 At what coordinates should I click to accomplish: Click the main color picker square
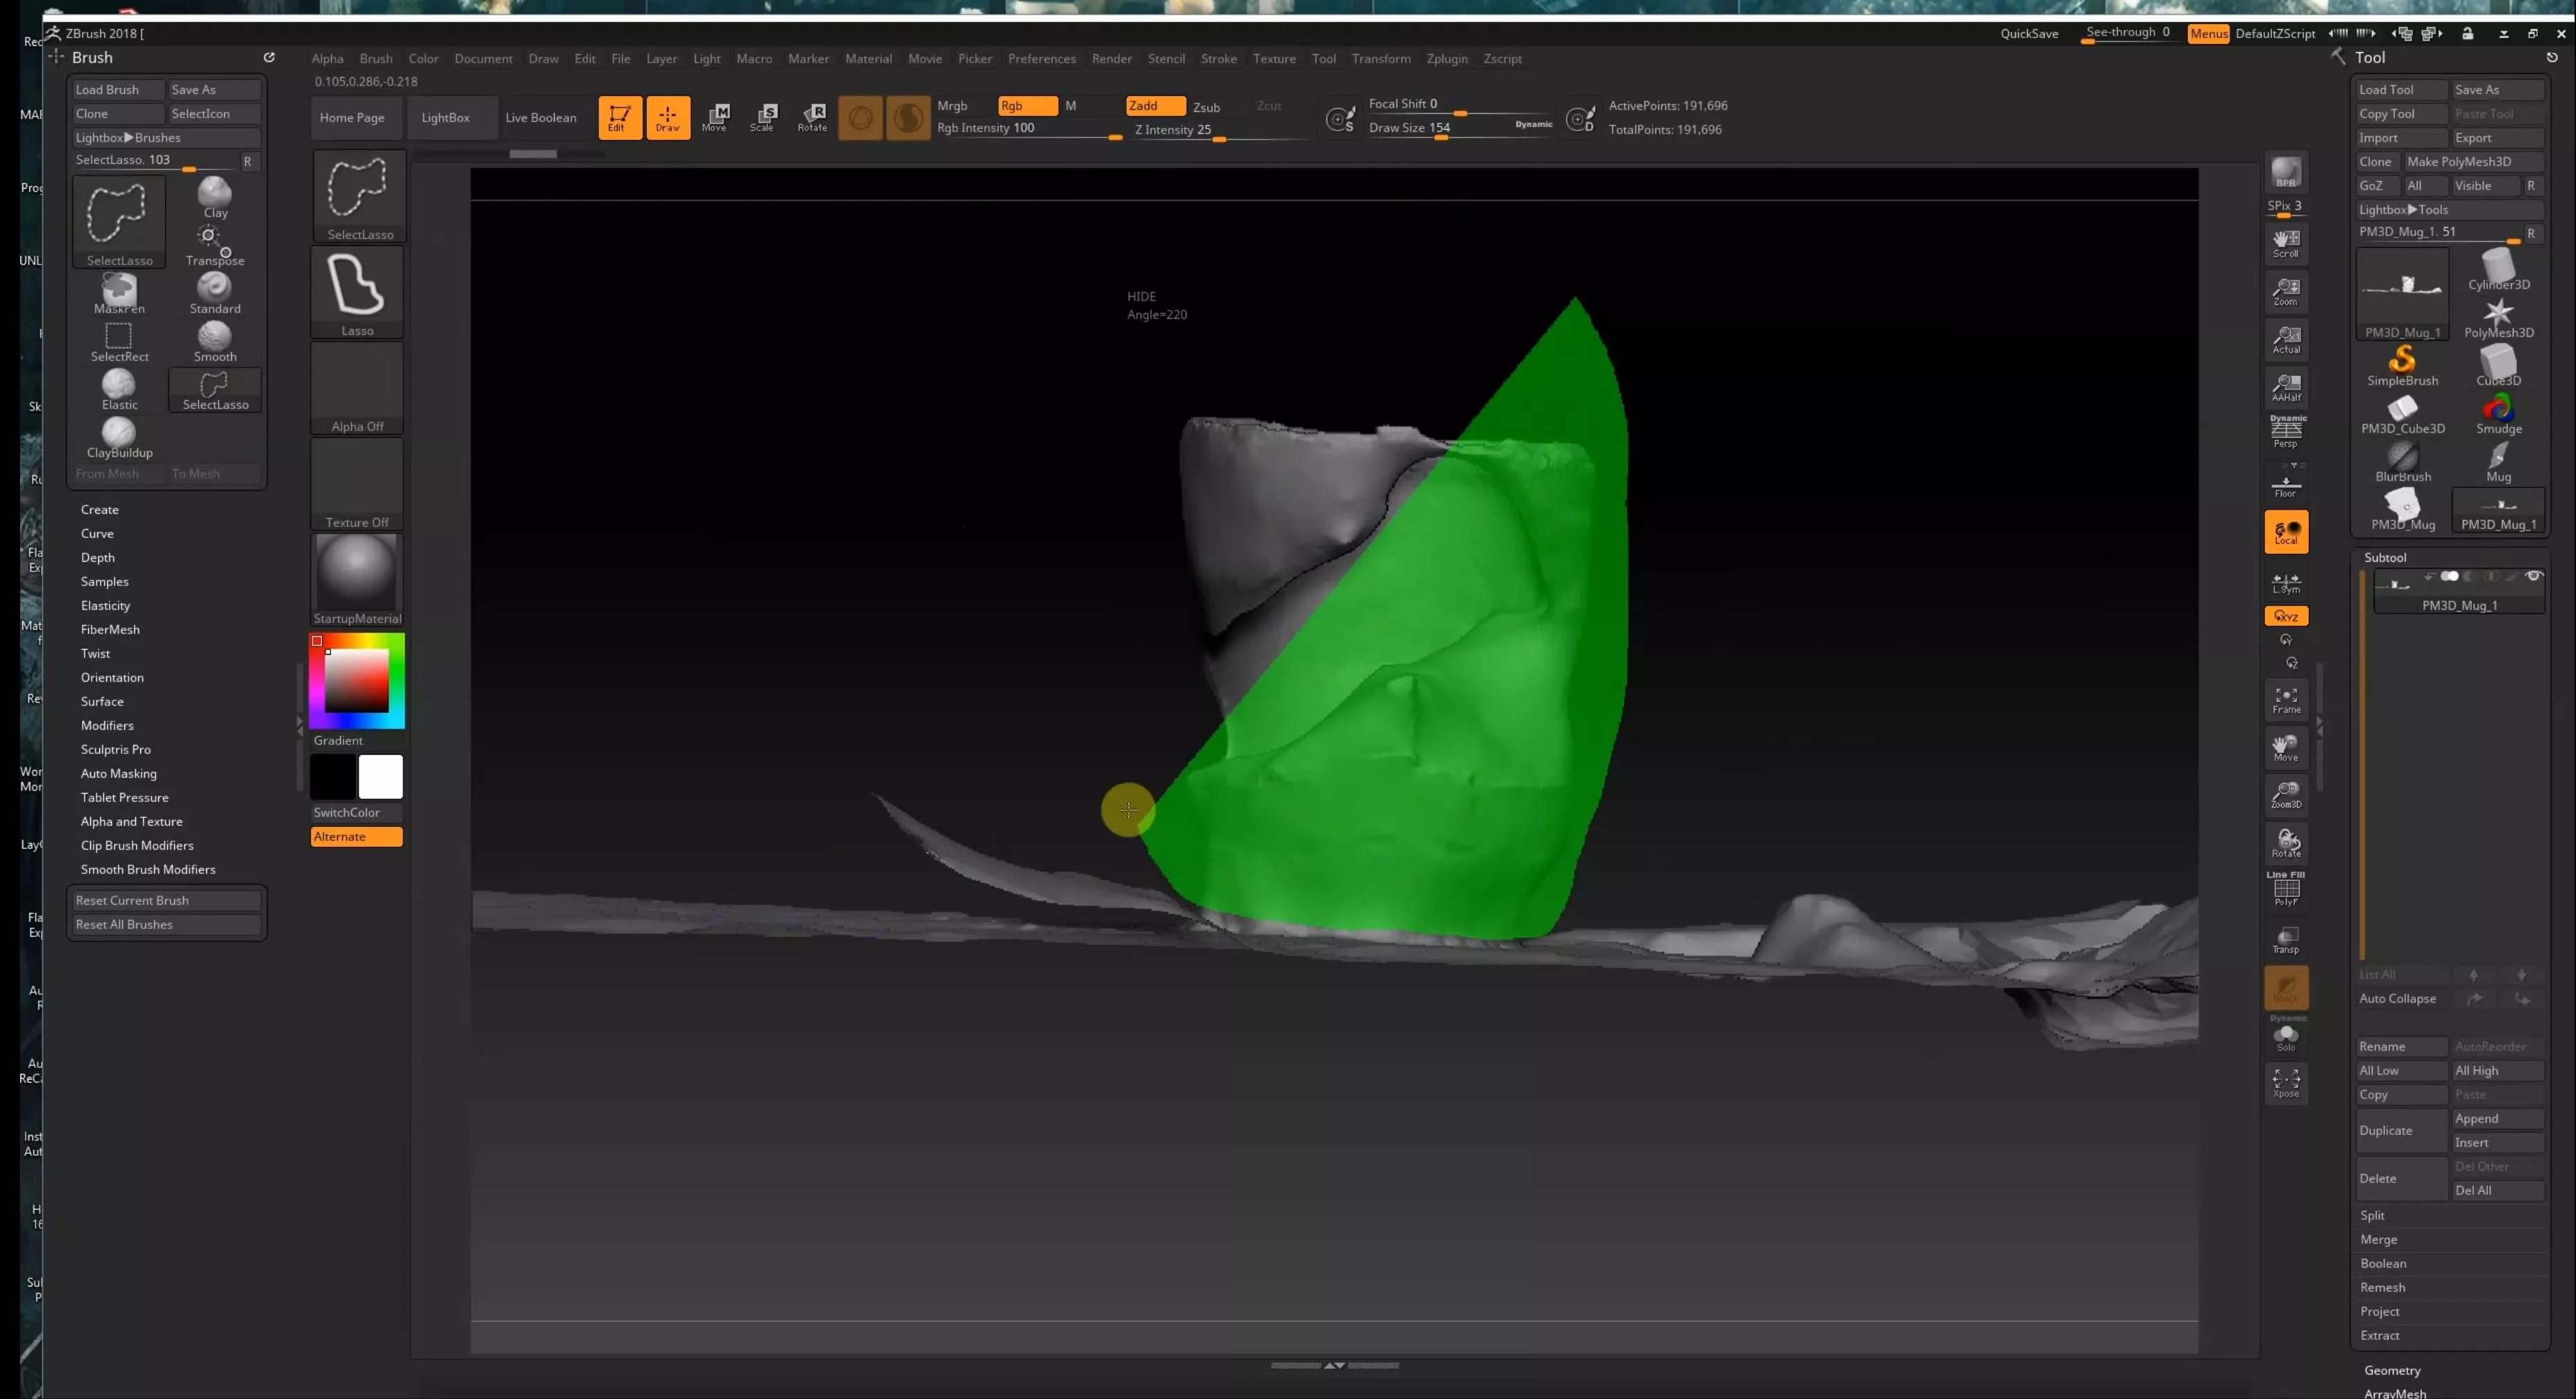pyautogui.click(x=356, y=680)
